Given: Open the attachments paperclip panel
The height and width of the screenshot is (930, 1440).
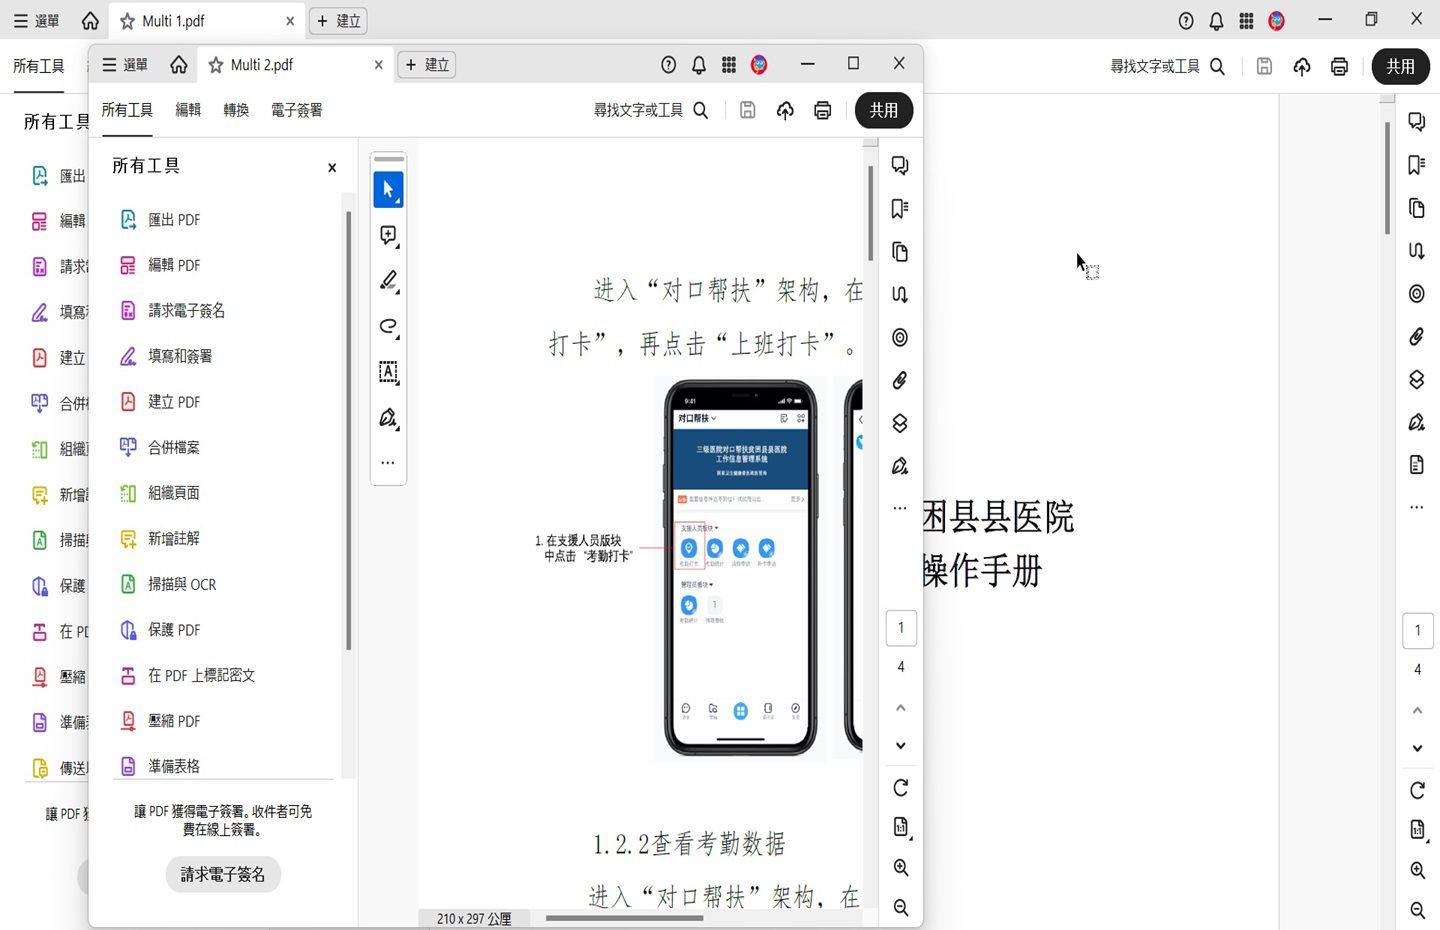Looking at the screenshot, I should coord(899,380).
